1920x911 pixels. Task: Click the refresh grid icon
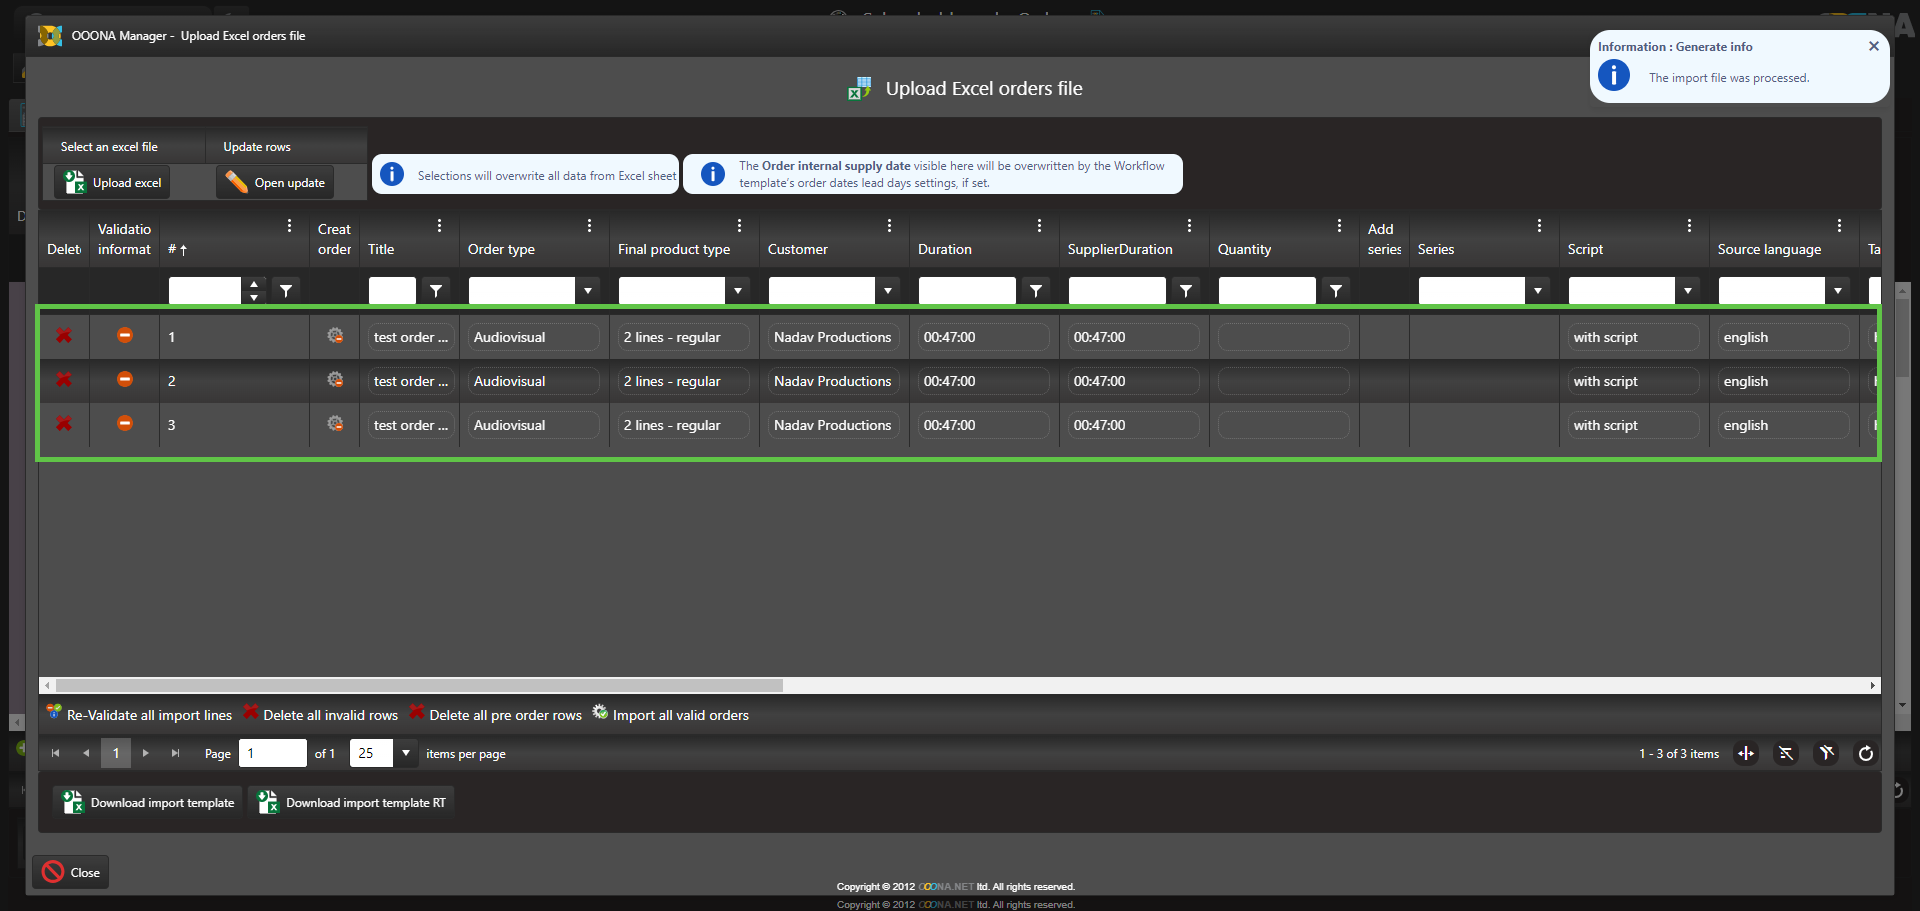click(1865, 754)
